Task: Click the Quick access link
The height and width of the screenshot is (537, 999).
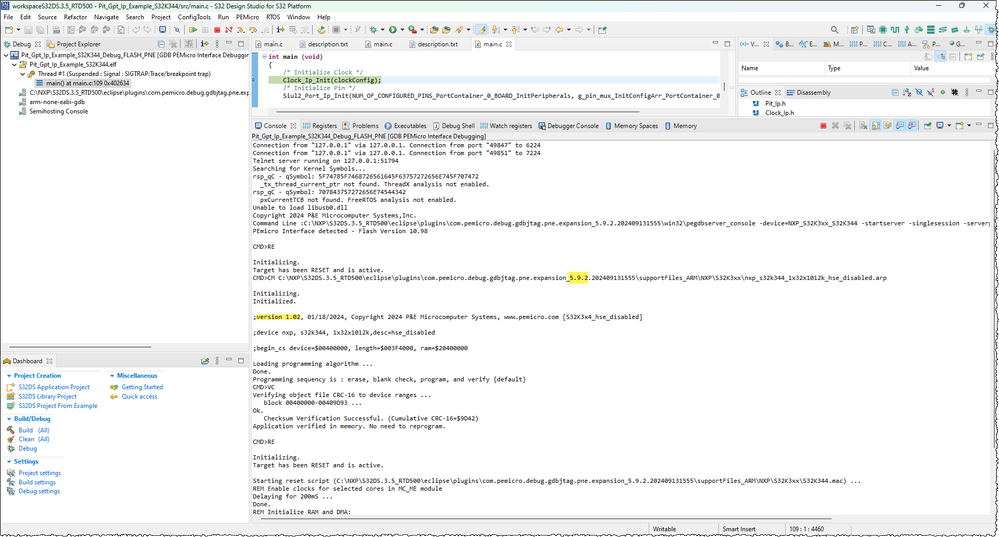Action: tap(140, 396)
